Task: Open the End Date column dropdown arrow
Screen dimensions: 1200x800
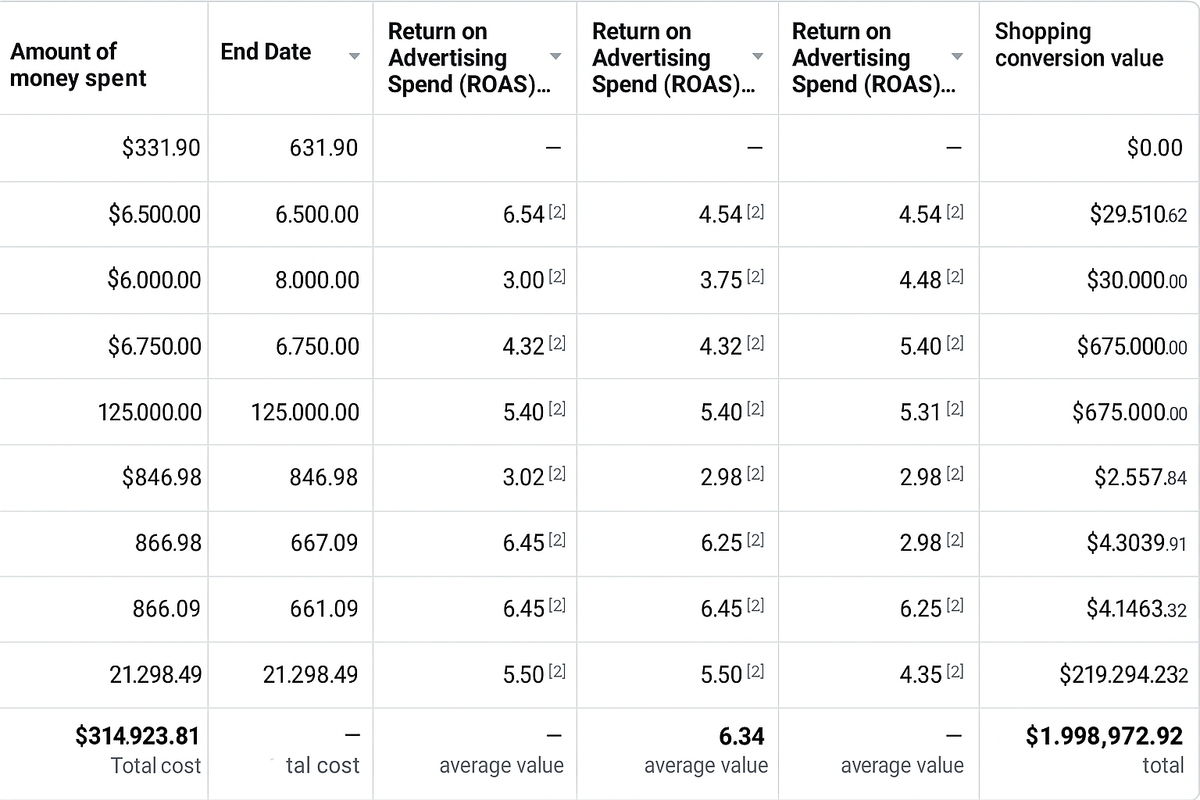Action: click(x=354, y=56)
